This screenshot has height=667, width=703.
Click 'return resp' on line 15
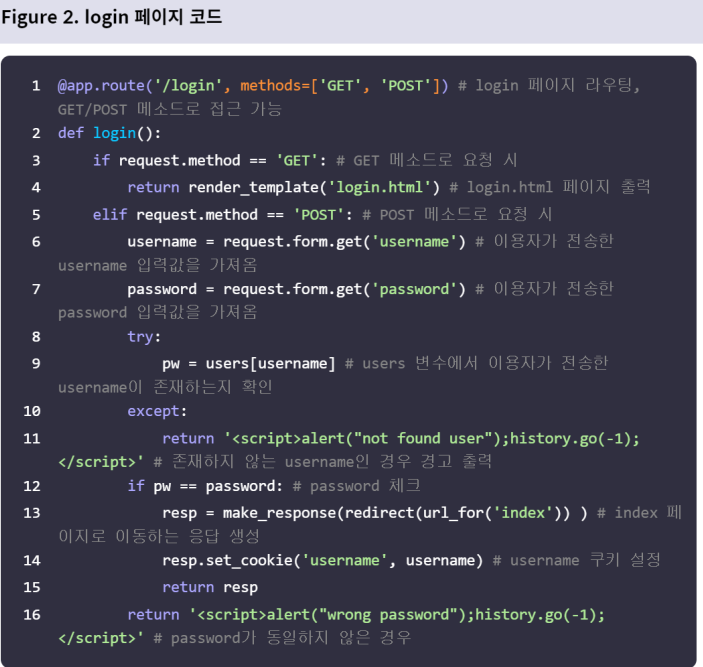pos(210,588)
